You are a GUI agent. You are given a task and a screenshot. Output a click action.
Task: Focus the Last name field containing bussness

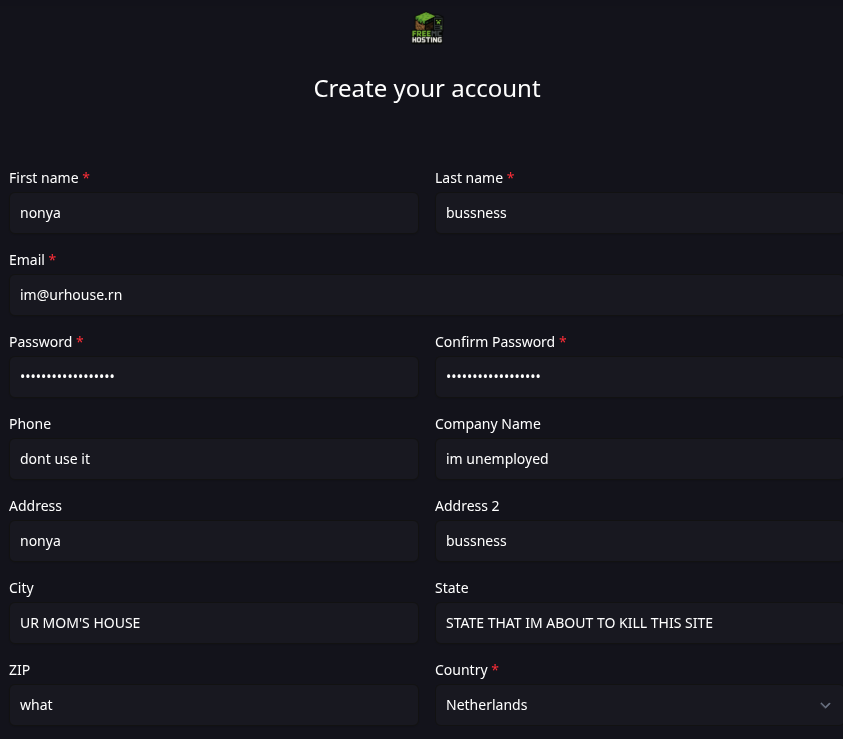(638, 213)
